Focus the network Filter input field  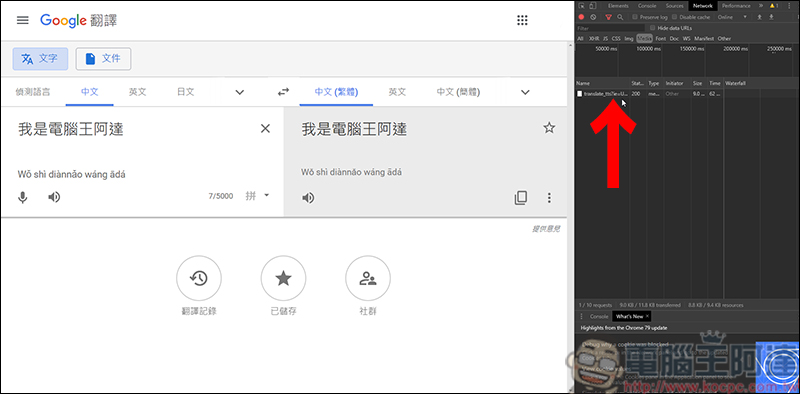[x=610, y=28]
